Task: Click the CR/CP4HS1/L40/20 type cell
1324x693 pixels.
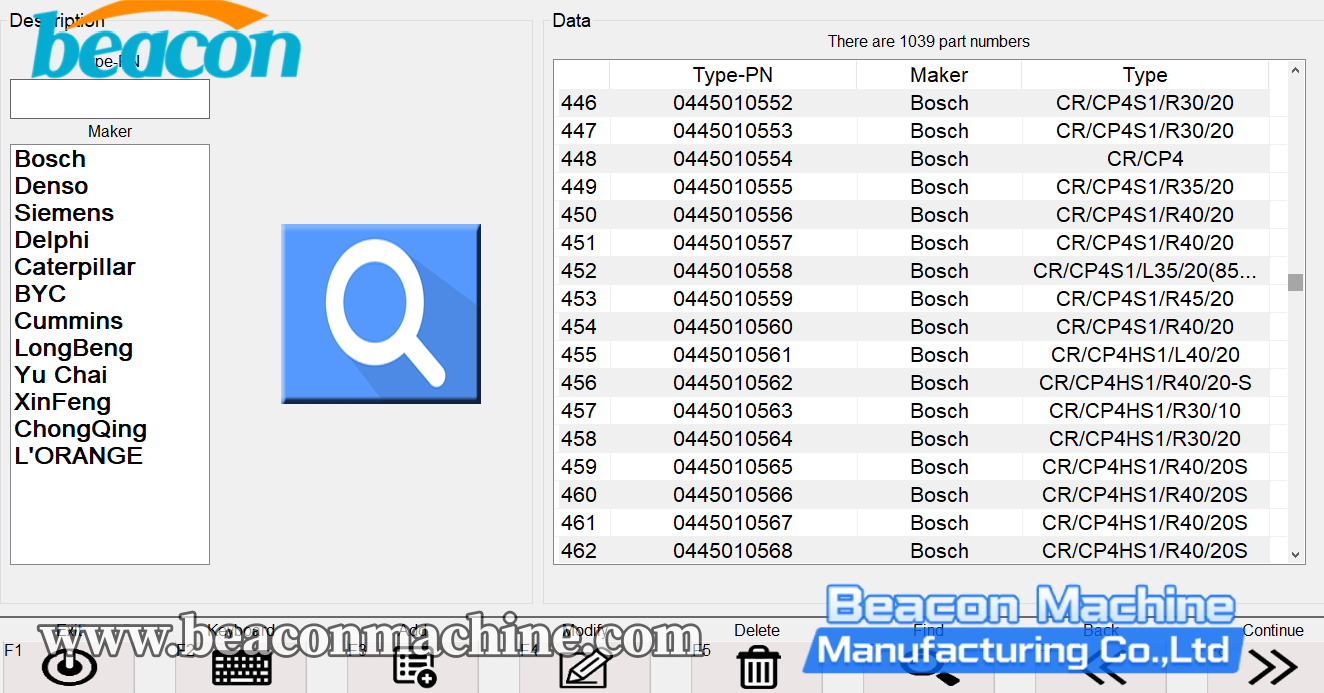Action: tap(1145, 355)
